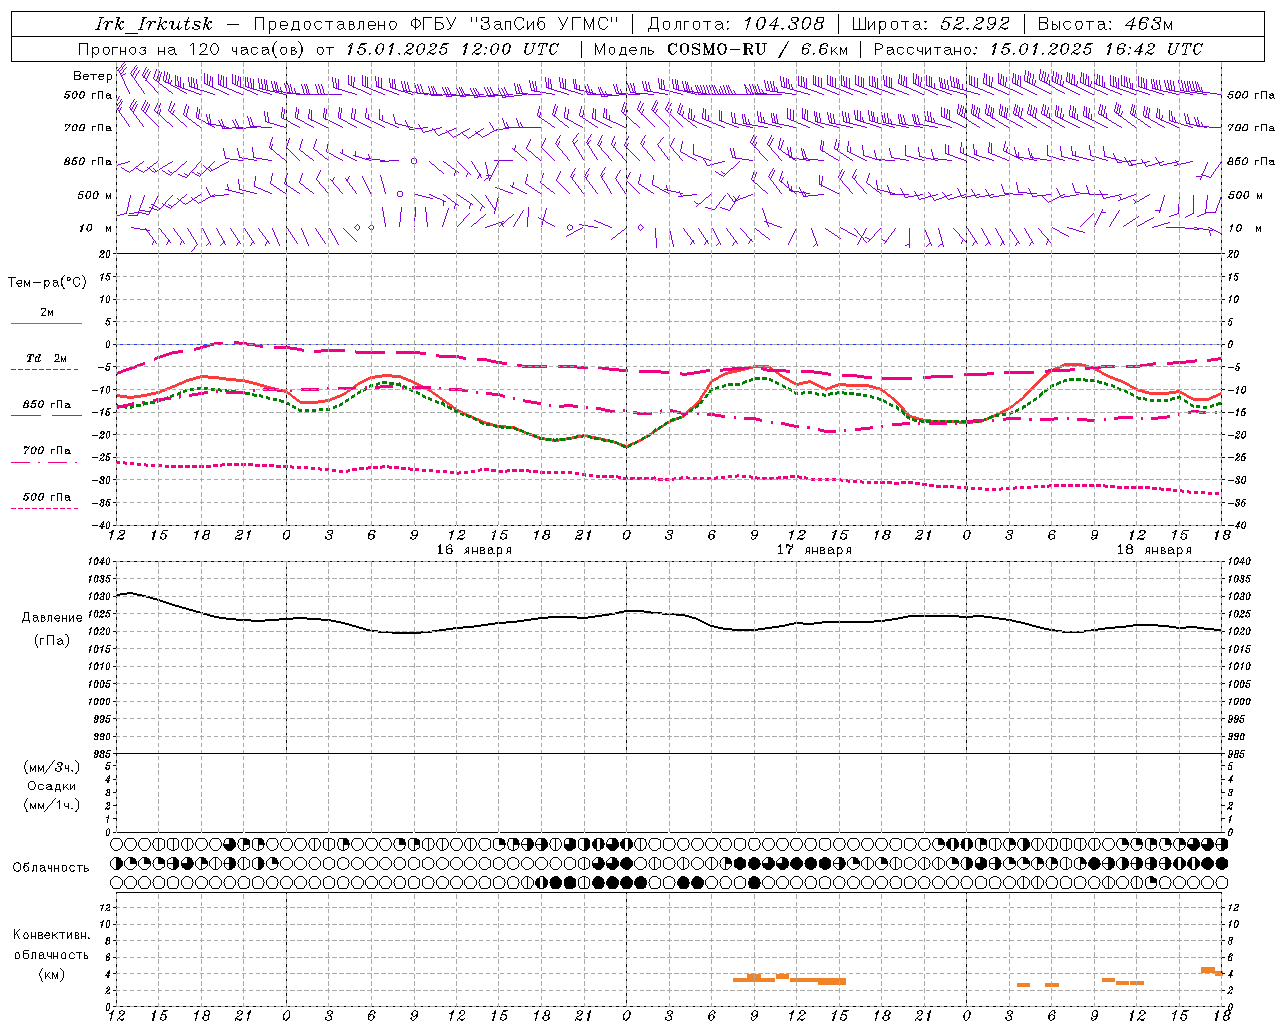The width and height of the screenshot is (1280, 1024).
Task: Click the station title Irk_Irkutsk
Action: (x=154, y=24)
